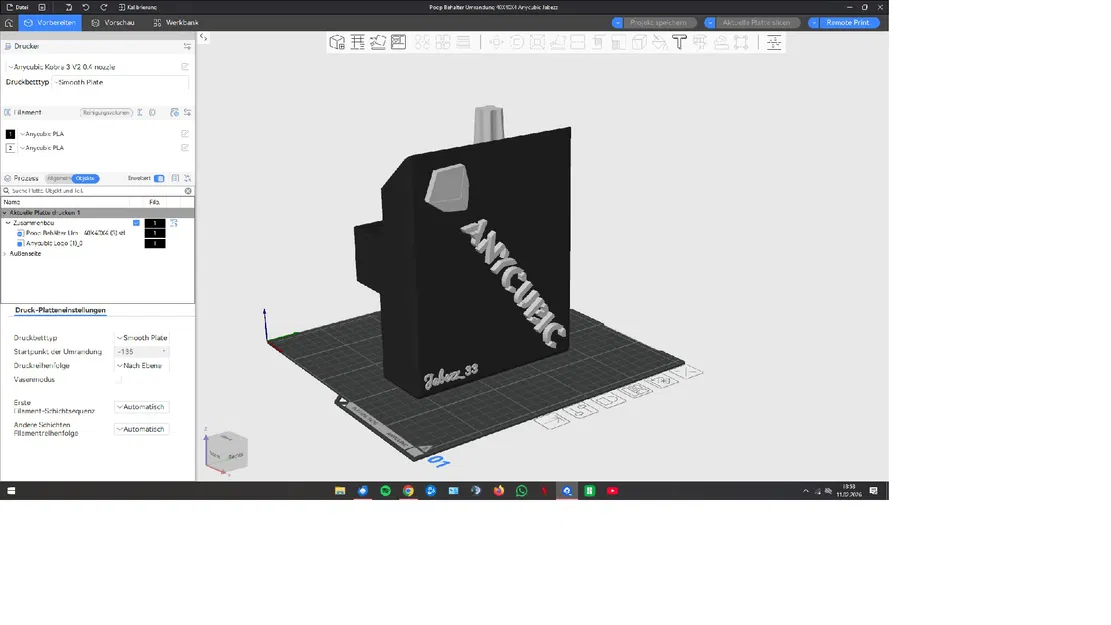Switch the Prozess view to Allgemein
Image resolution: width=1111 pixels, height=625 pixels.
(58, 177)
